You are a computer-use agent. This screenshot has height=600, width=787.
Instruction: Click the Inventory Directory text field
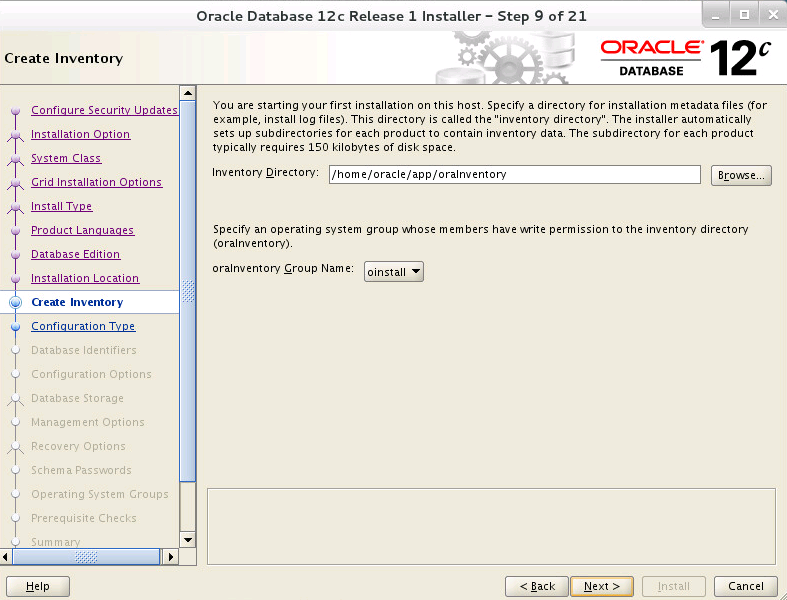(514, 175)
